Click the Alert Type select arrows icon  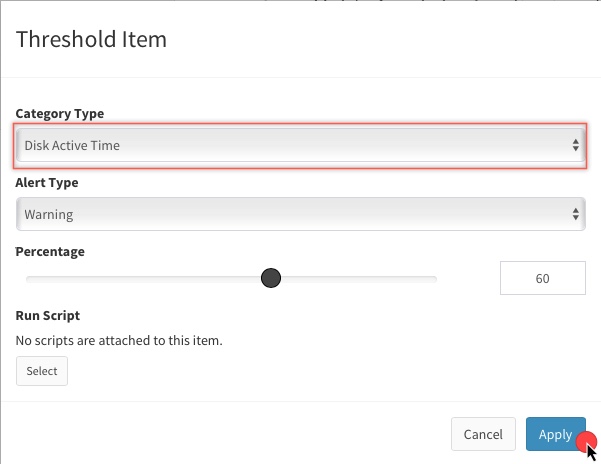coord(575,214)
